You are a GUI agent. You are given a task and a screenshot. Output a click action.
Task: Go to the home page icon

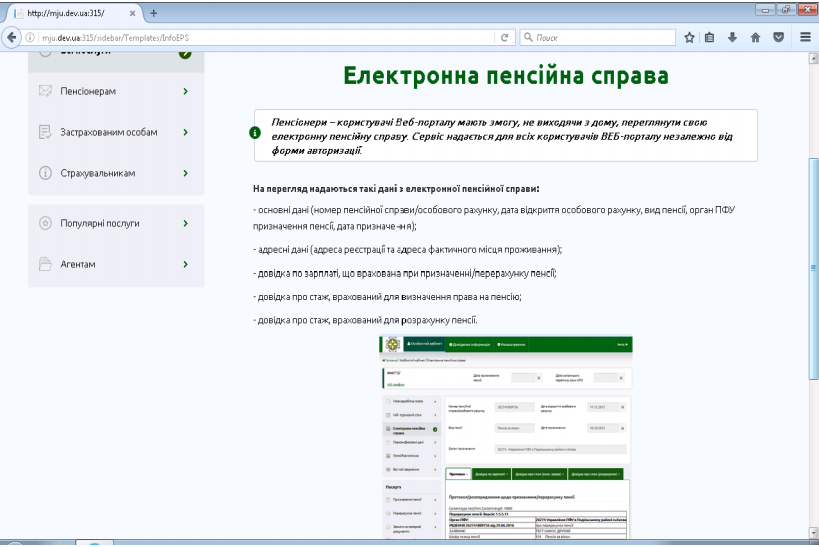pos(755,38)
